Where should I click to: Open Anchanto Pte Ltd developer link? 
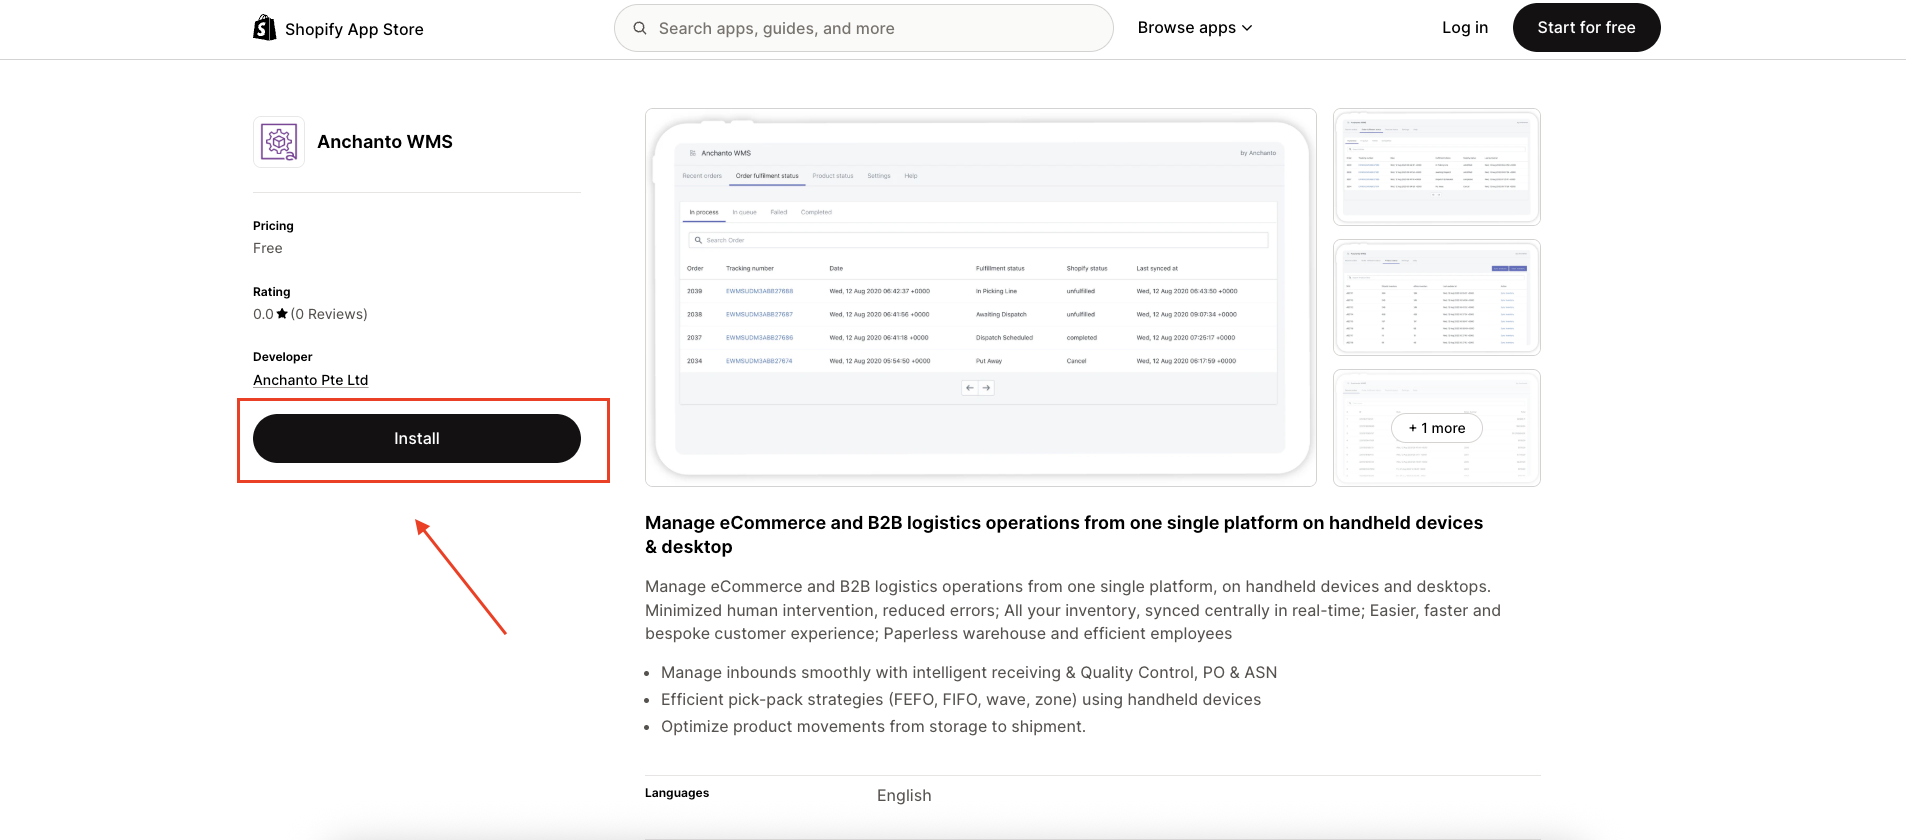pos(310,380)
